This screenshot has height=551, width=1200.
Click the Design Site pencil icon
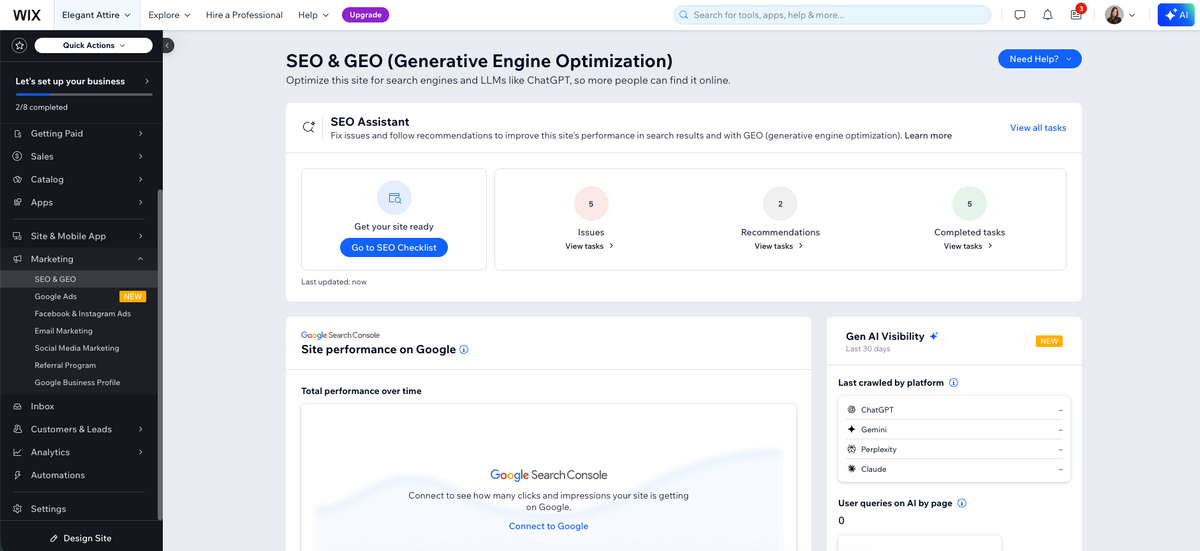click(54, 538)
